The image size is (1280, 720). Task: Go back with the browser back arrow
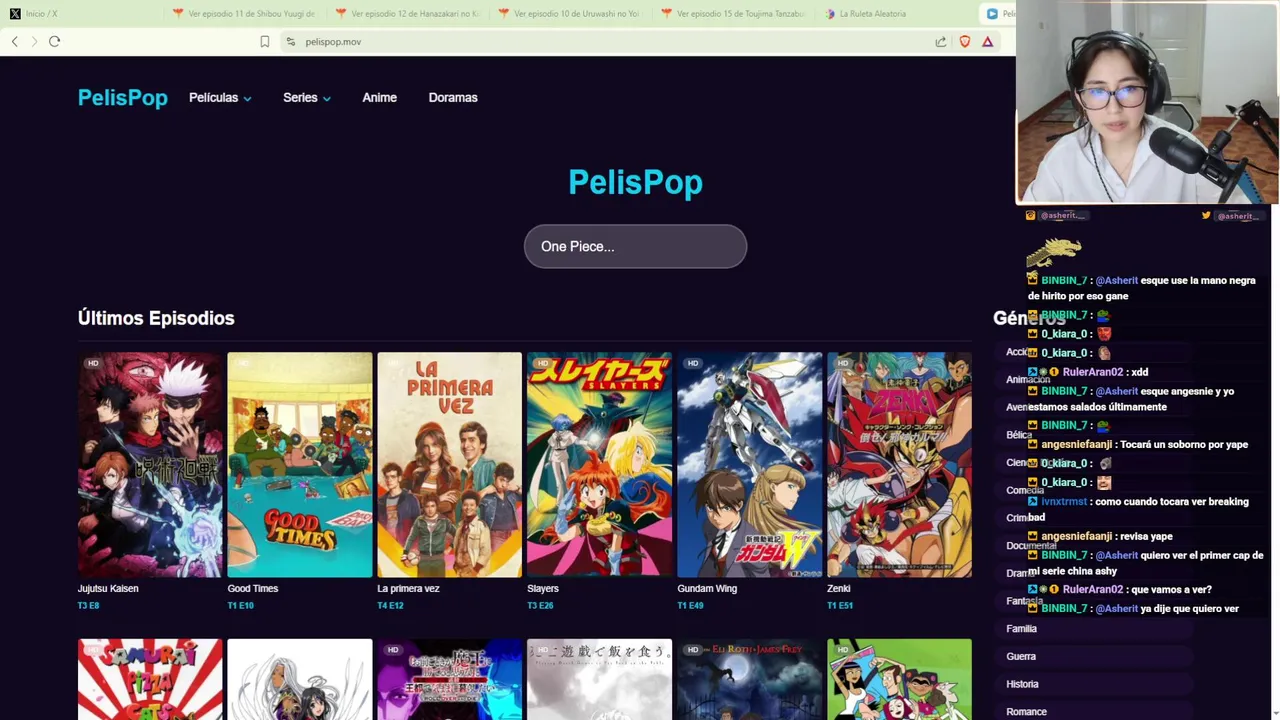click(x=15, y=41)
